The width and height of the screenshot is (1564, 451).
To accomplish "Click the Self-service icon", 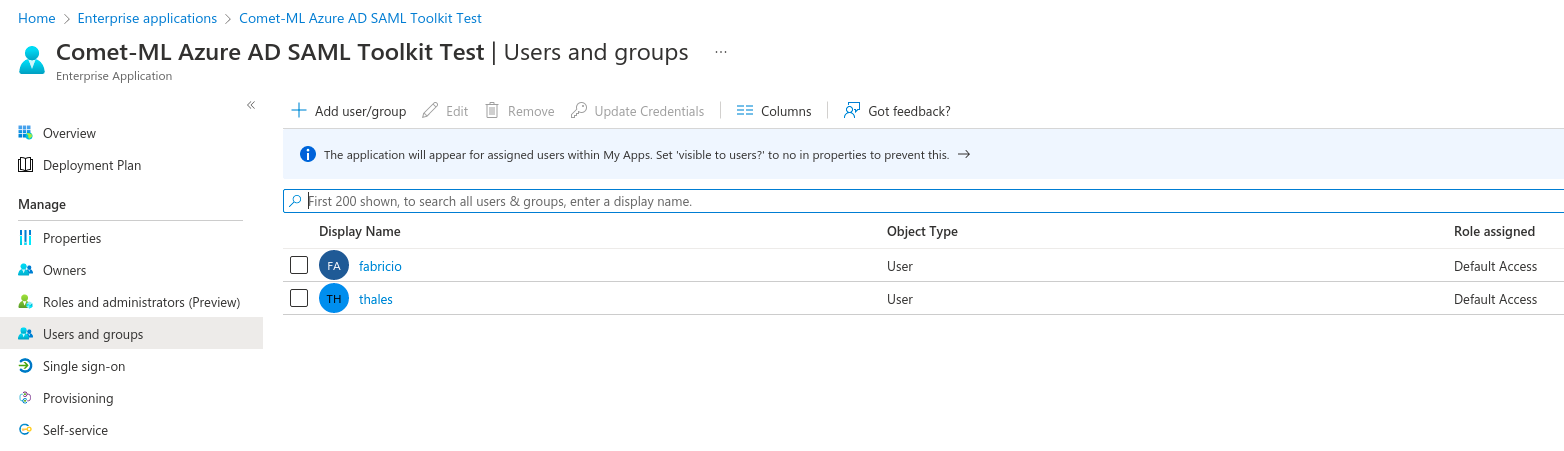I will coord(26,430).
